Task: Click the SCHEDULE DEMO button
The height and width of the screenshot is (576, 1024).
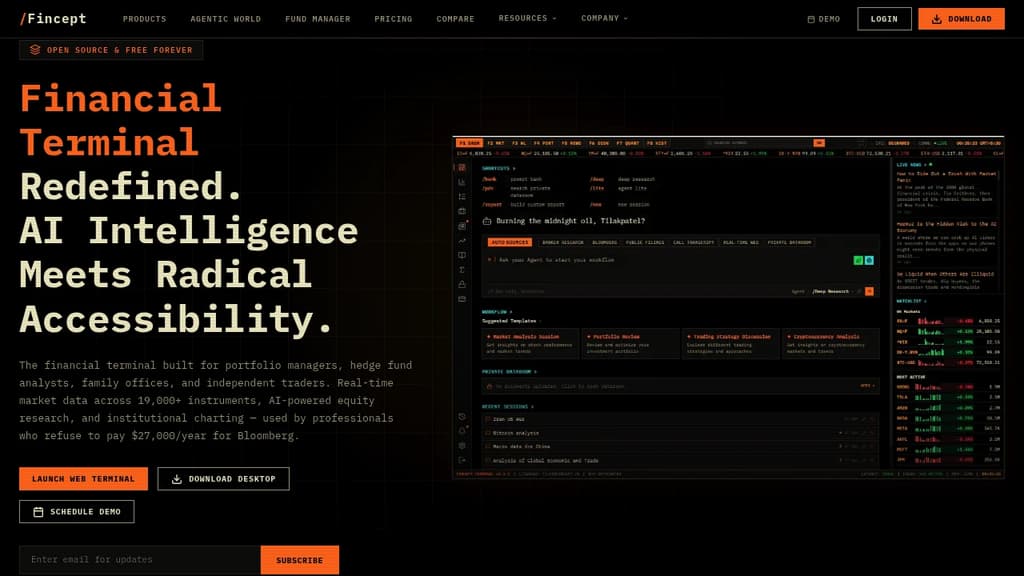Action: (x=76, y=511)
